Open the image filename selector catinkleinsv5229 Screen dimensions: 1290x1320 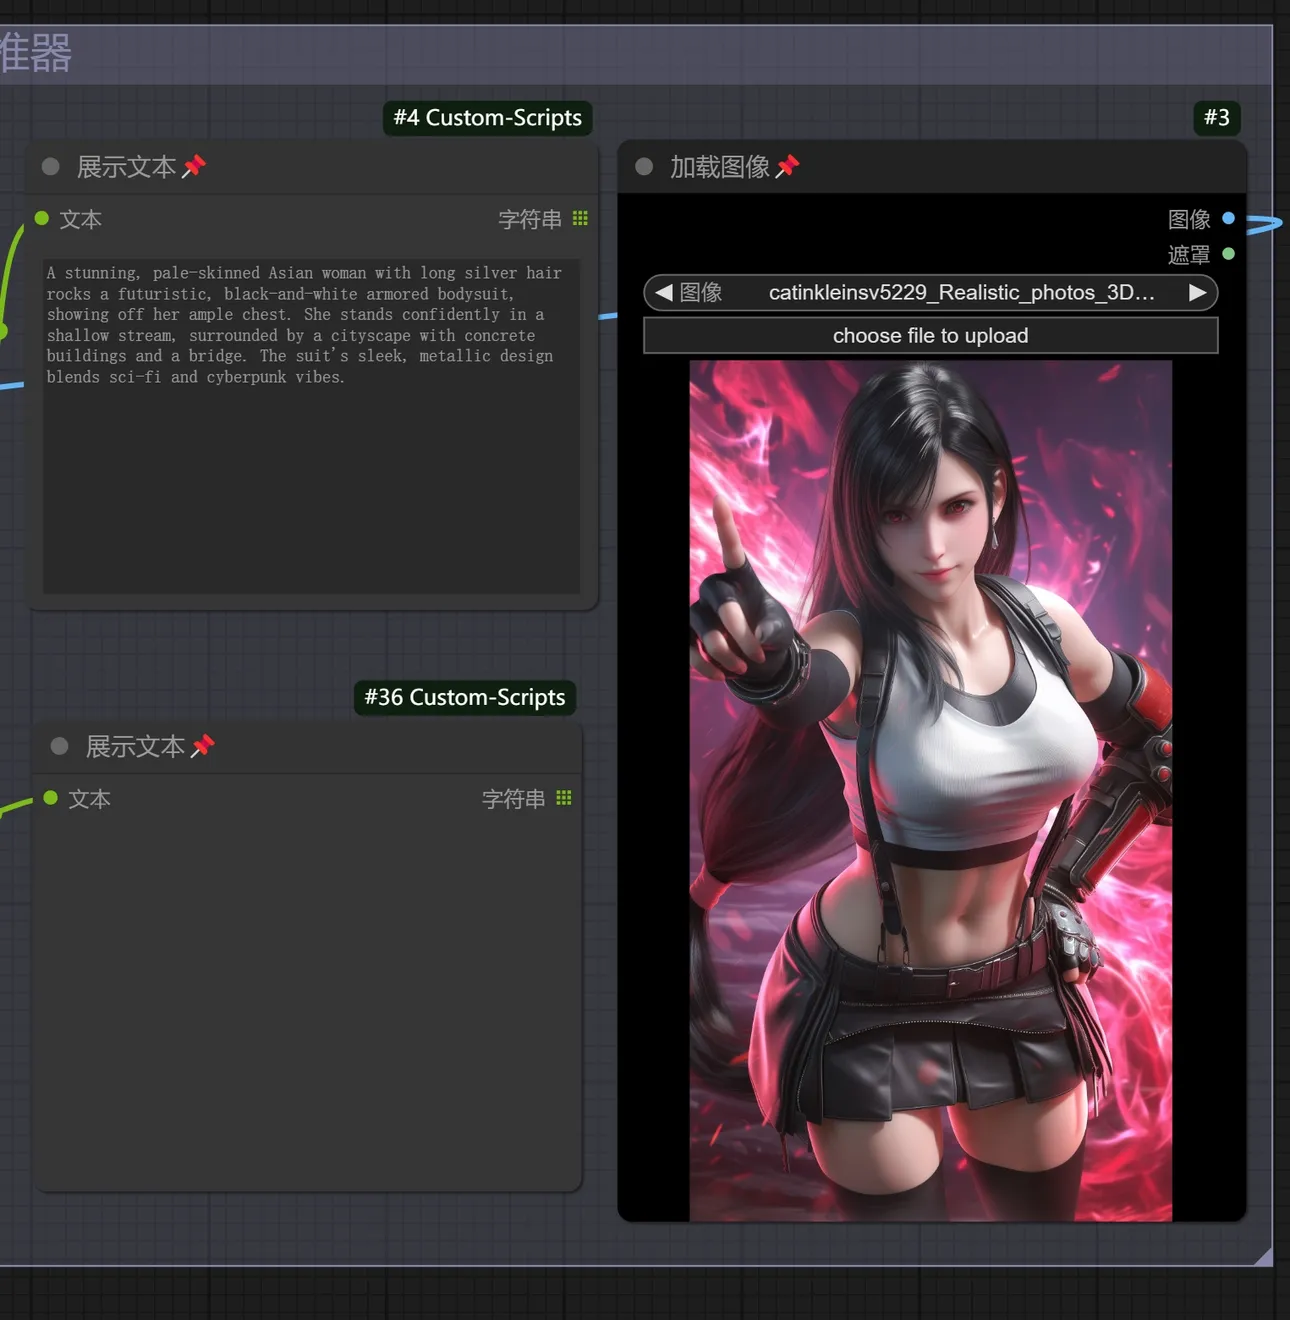931,293
